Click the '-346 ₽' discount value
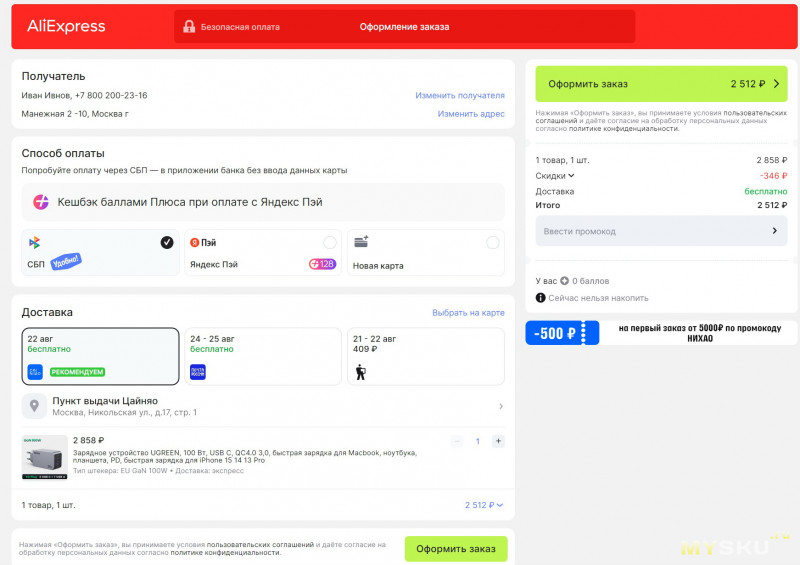The width and height of the screenshot is (800, 565). coord(773,176)
